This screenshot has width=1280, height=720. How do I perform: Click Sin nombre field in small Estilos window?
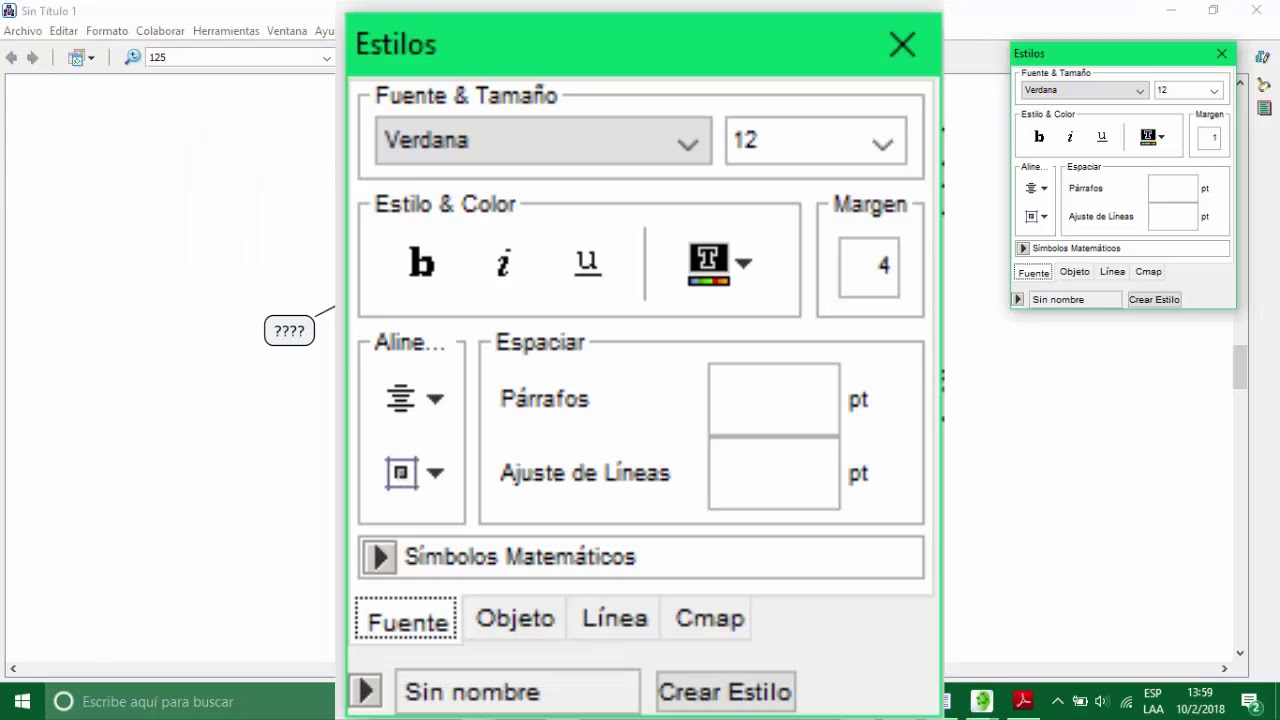[1075, 299]
